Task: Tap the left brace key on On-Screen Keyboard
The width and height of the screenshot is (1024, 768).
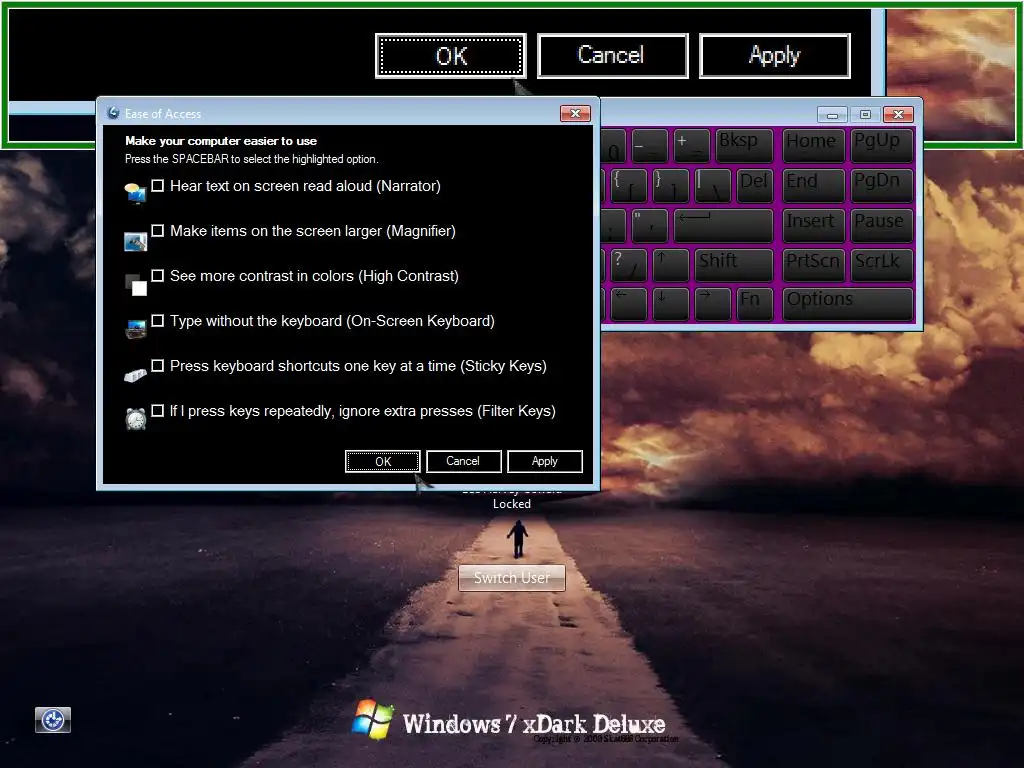Action: [x=628, y=185]
